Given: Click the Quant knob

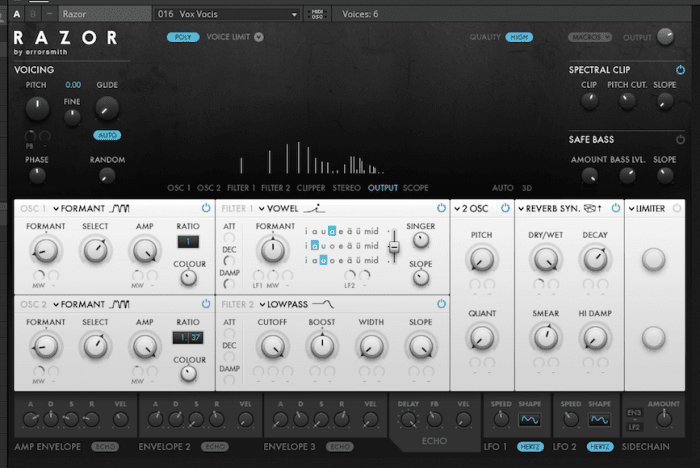Looking at the screenshot, I should click(481, 338).
